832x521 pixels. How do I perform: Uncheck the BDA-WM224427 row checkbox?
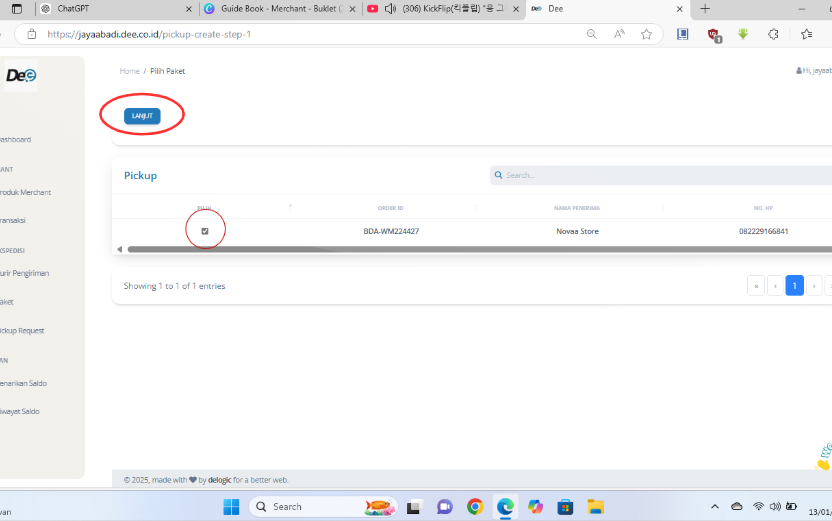point(205,231)
